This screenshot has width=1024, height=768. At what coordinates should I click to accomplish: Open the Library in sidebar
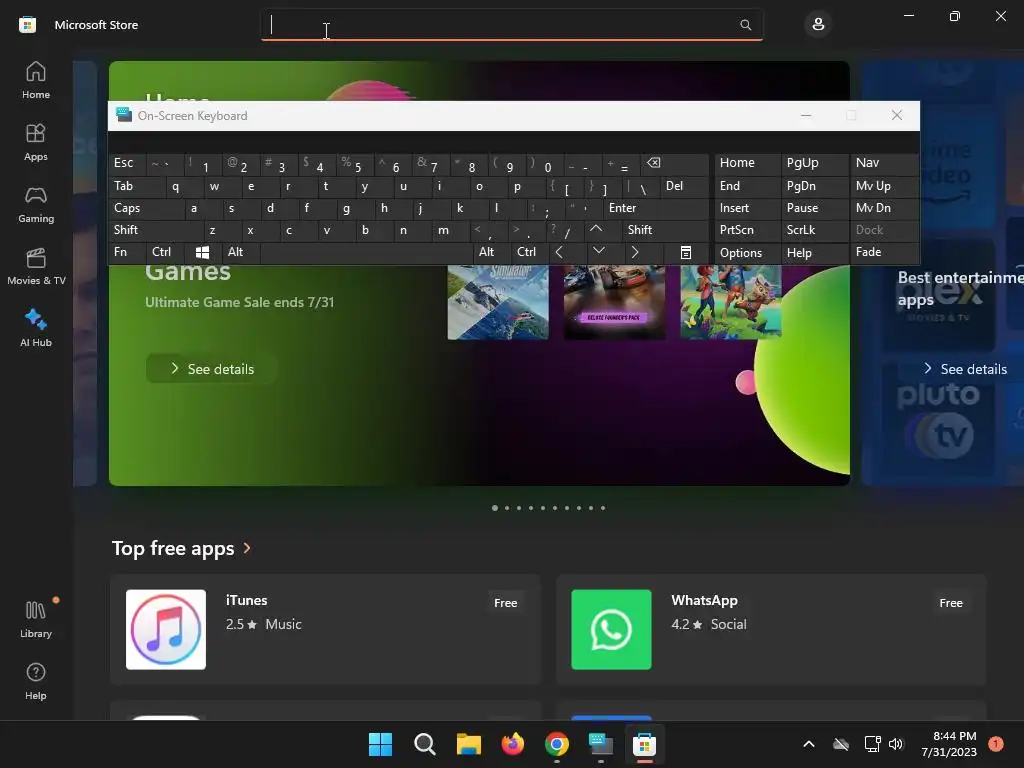tap(36, 619)
